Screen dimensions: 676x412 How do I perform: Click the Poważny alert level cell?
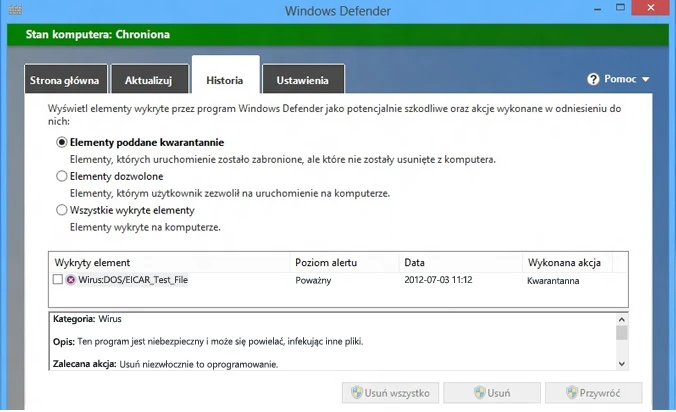coord(313,281)
